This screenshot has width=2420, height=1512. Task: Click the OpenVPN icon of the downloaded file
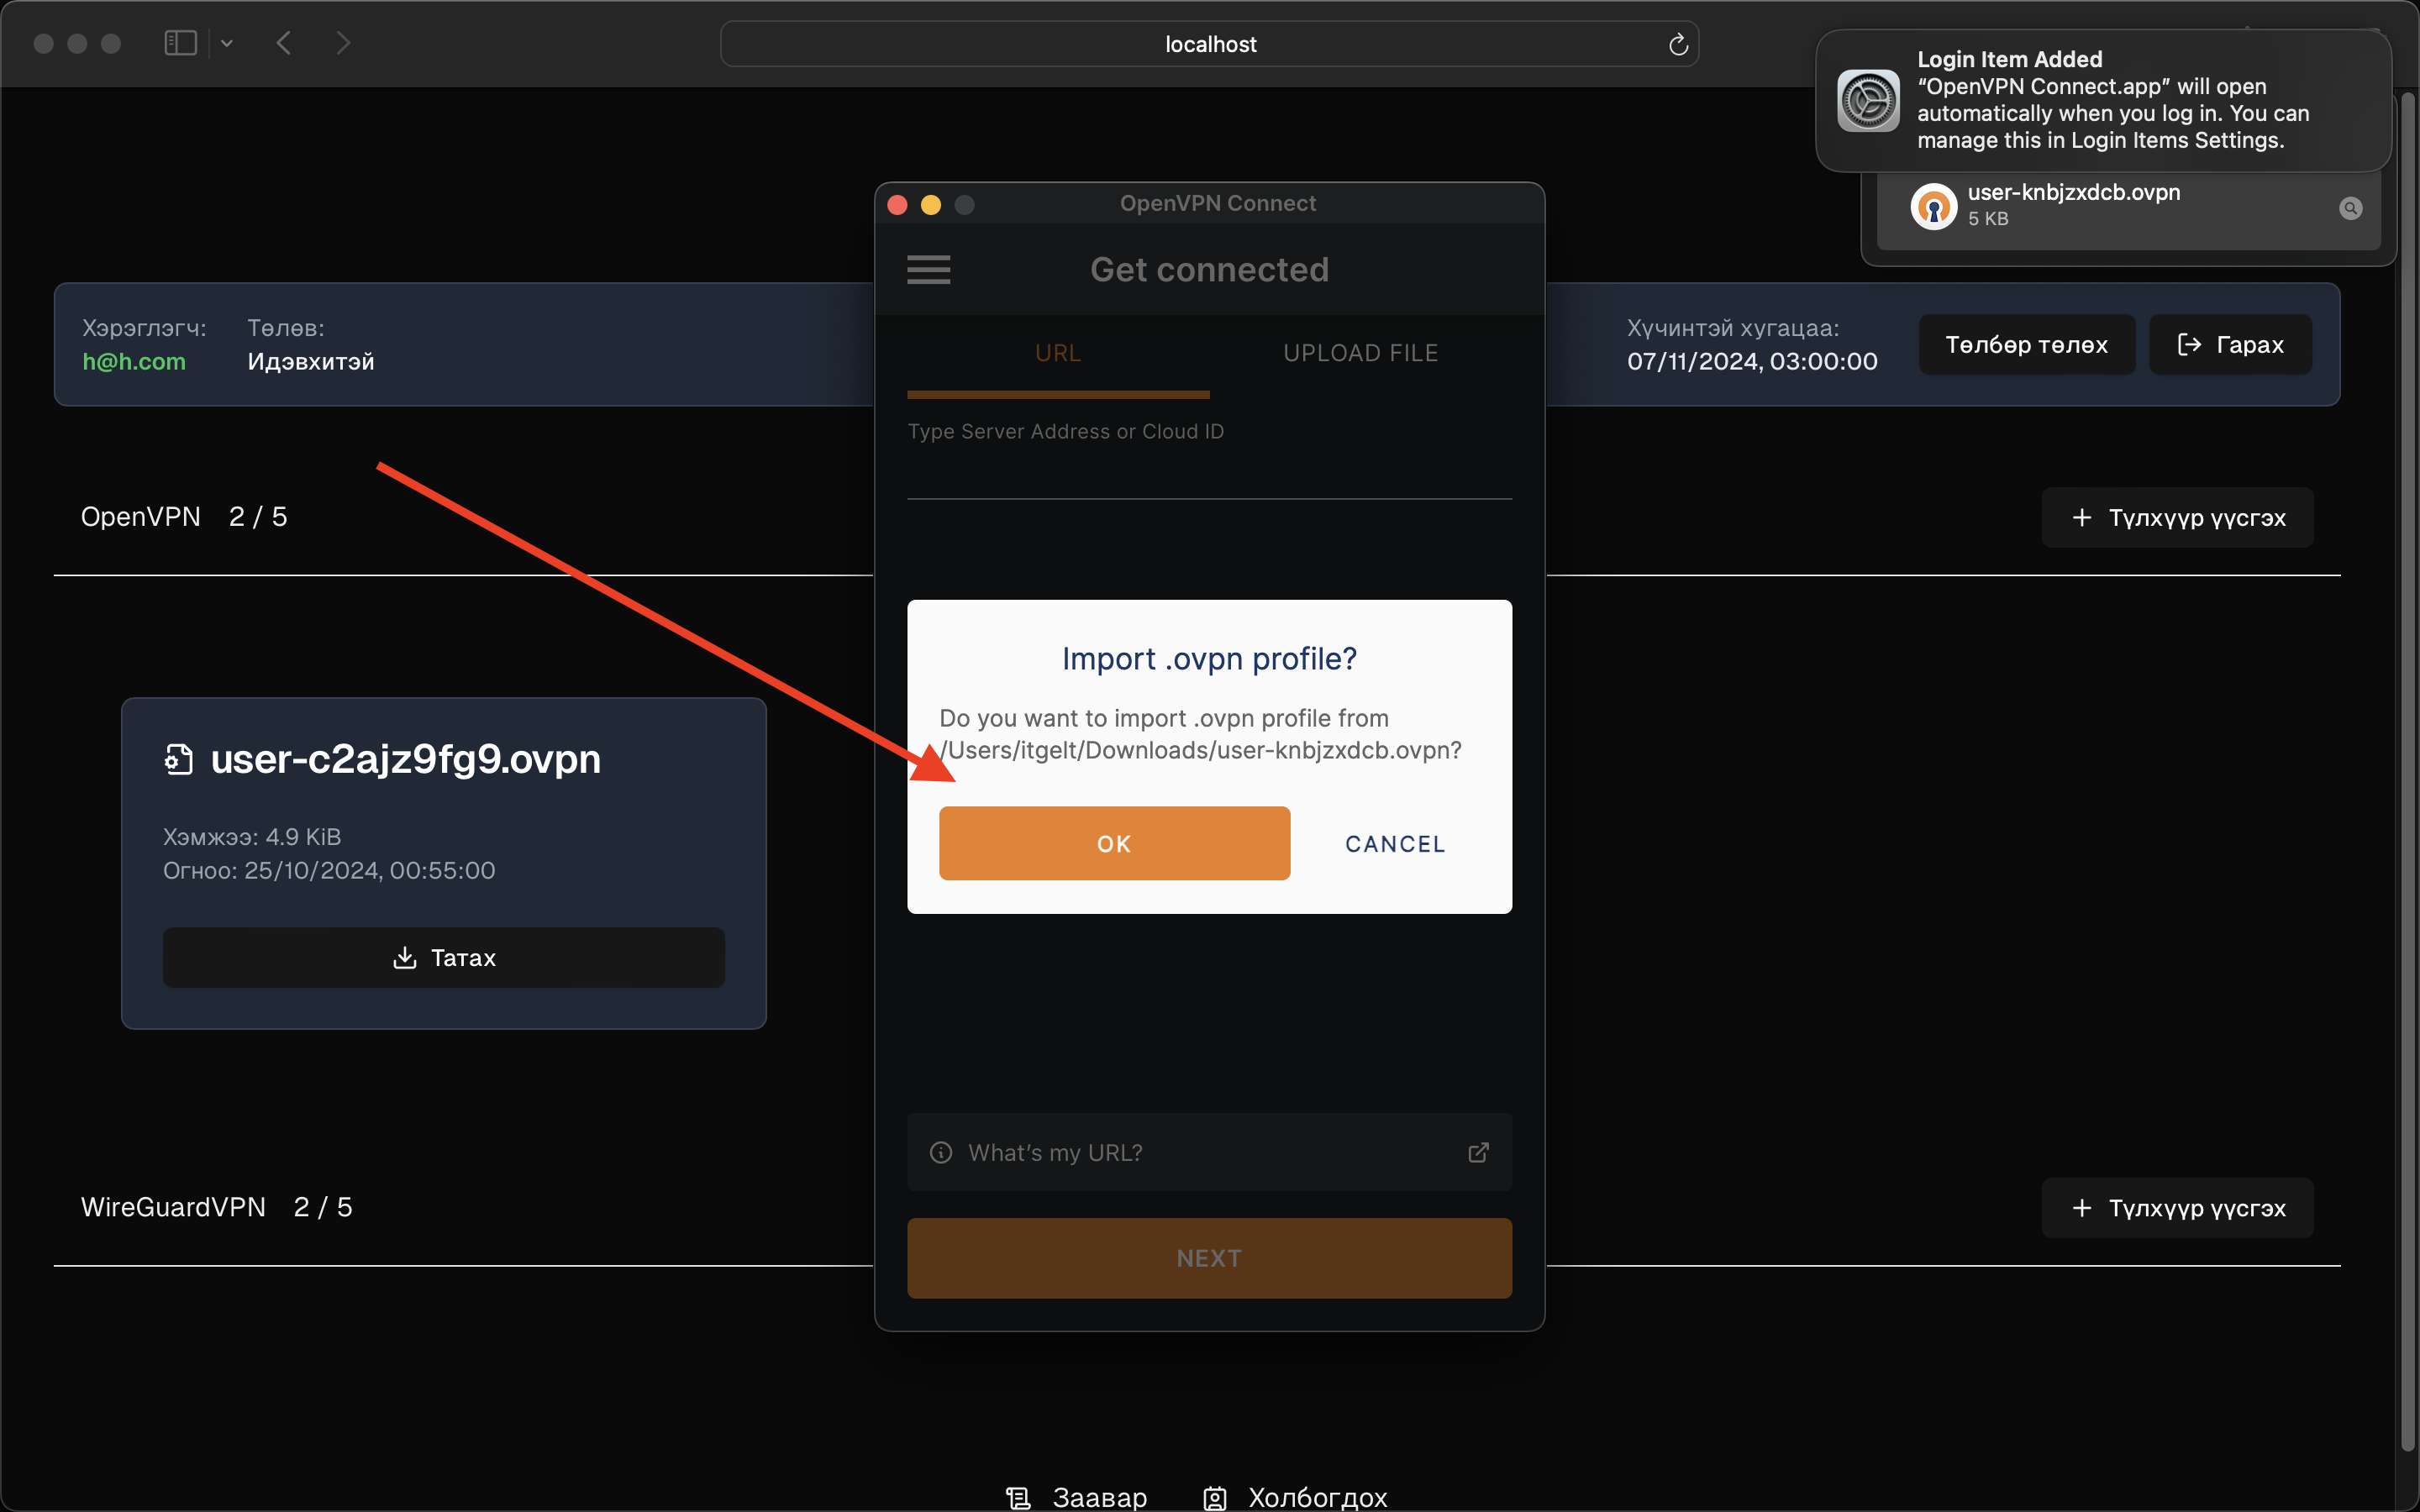coord(1934,207)
